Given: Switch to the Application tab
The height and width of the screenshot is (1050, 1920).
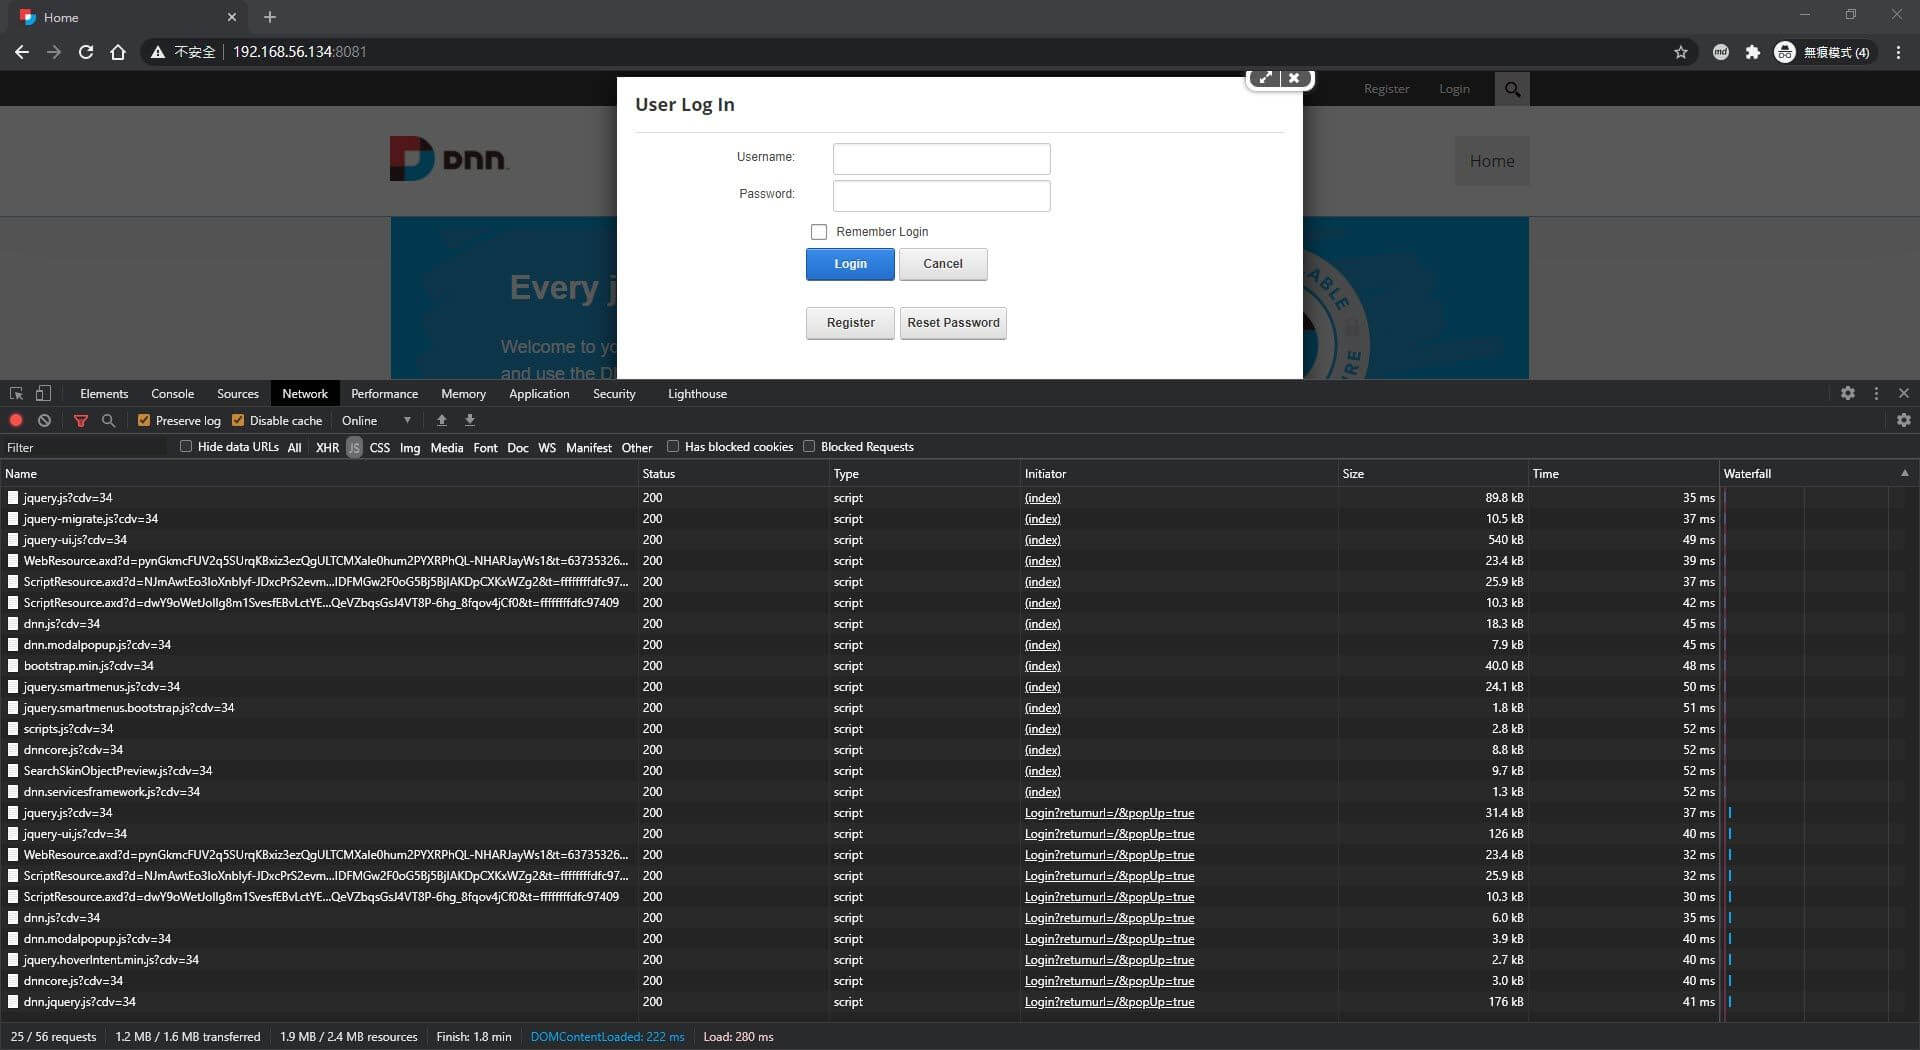Looking at the screenshot, I should 539,394.
